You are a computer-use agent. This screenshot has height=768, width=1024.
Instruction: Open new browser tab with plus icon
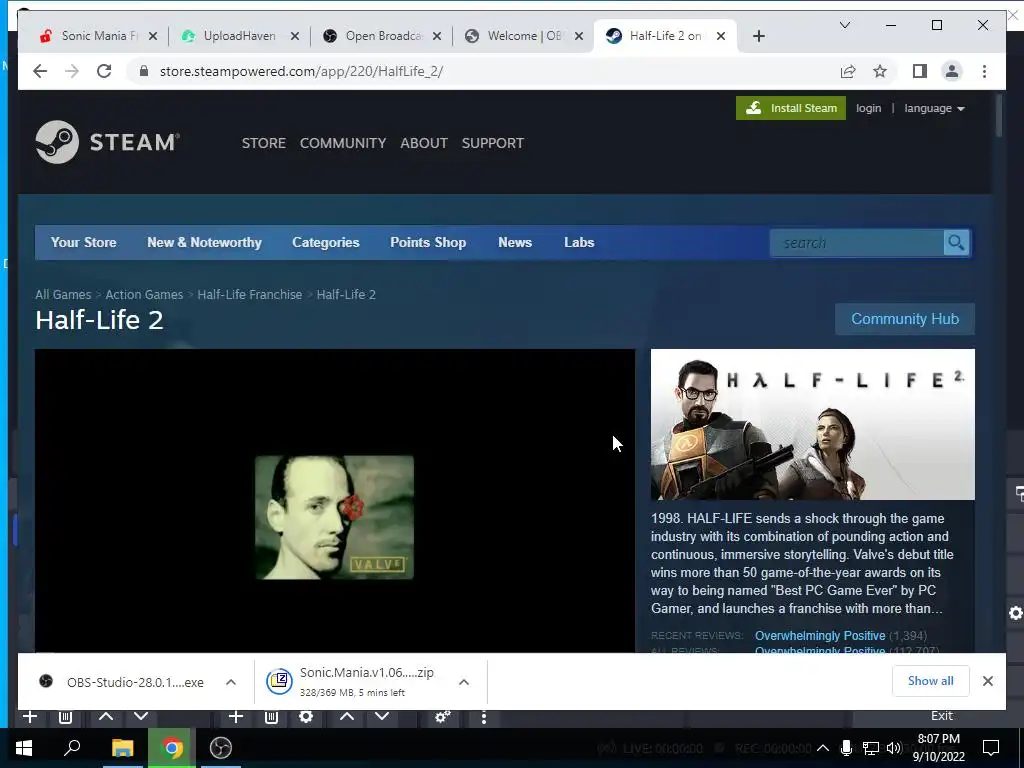pos(758,36)
